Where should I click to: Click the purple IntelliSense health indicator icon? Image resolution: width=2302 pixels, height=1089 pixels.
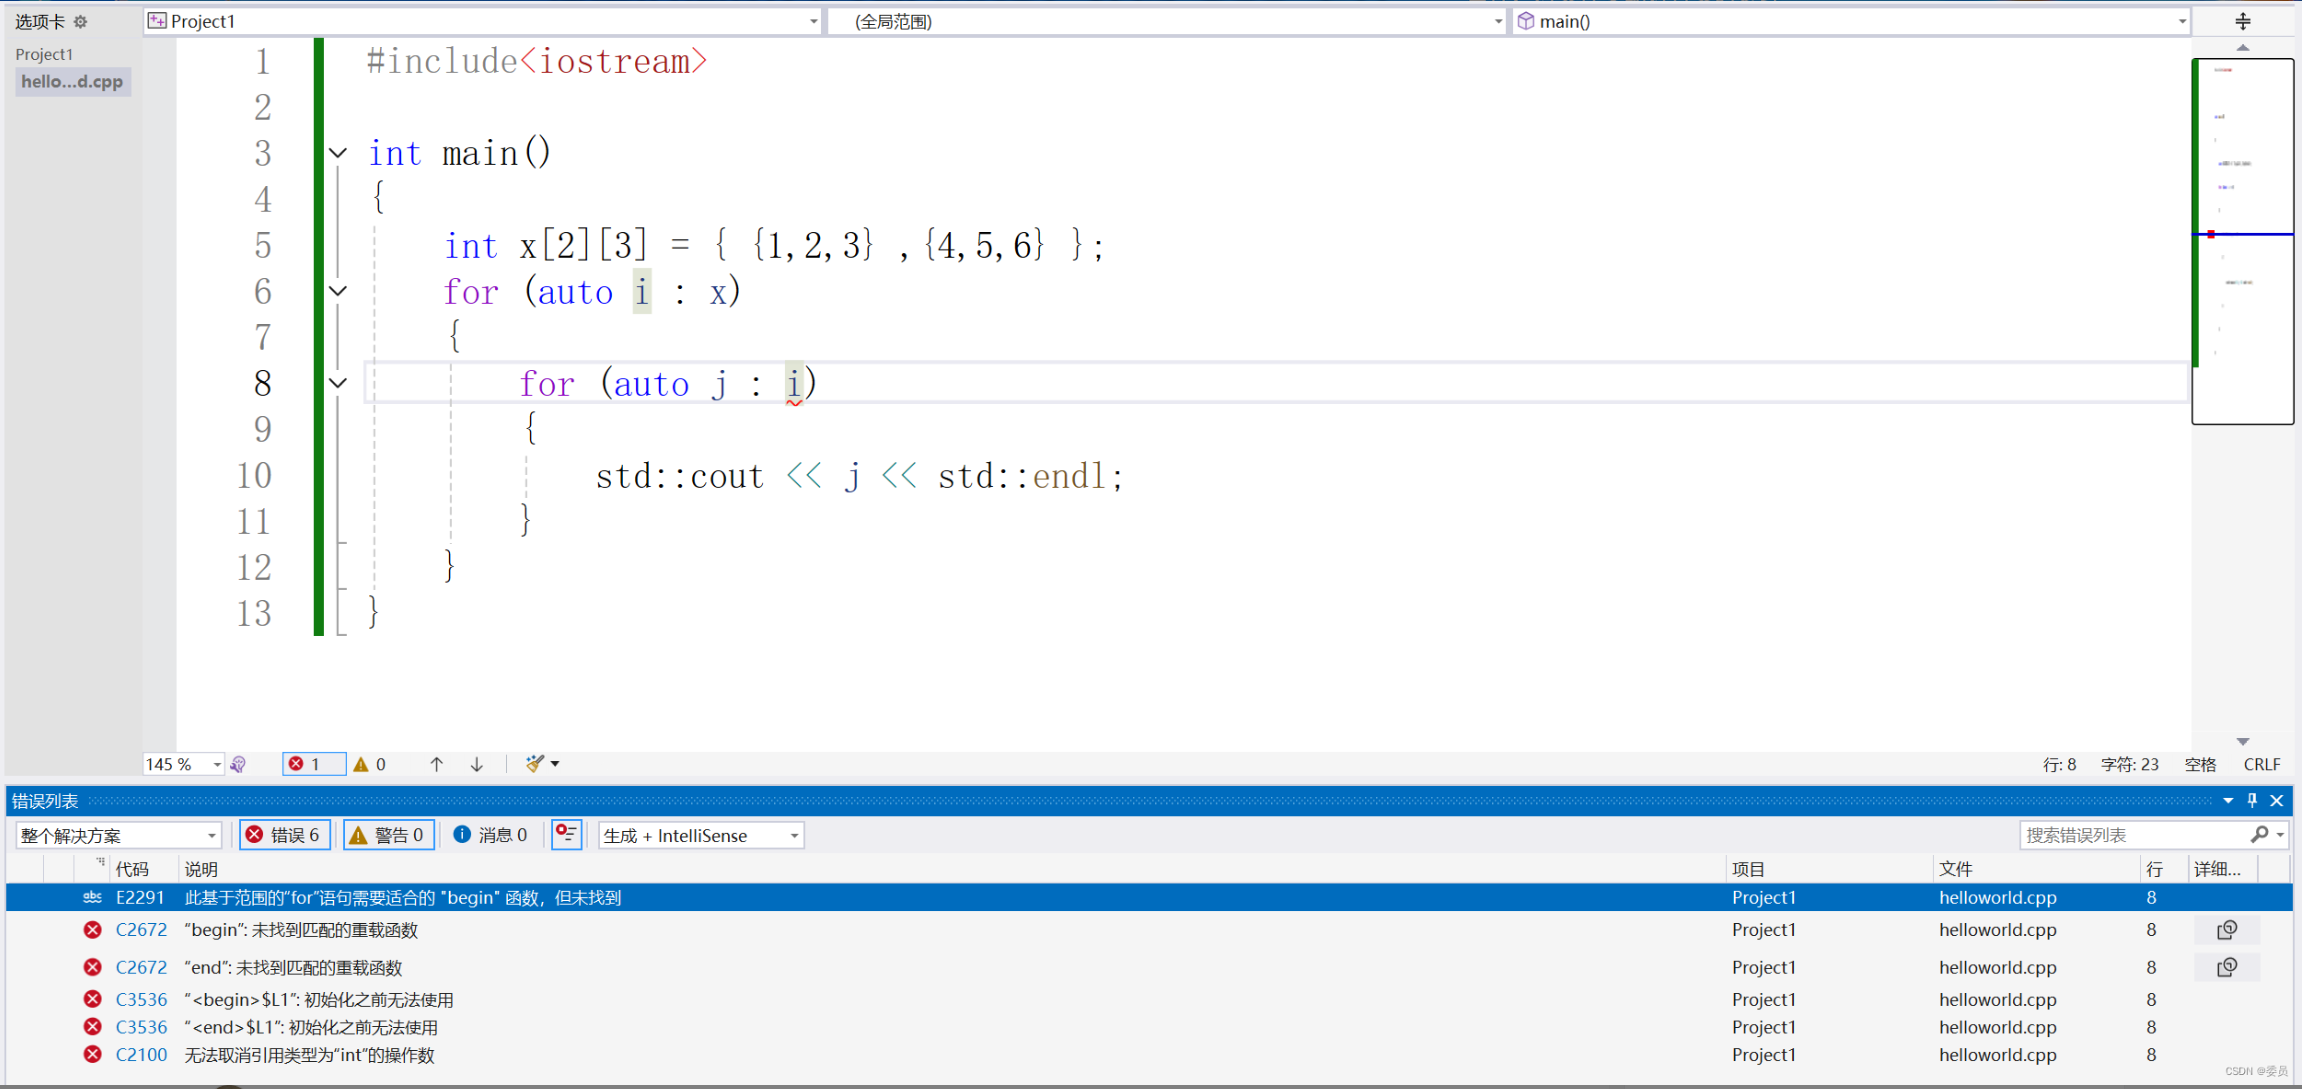pos(238,763)
